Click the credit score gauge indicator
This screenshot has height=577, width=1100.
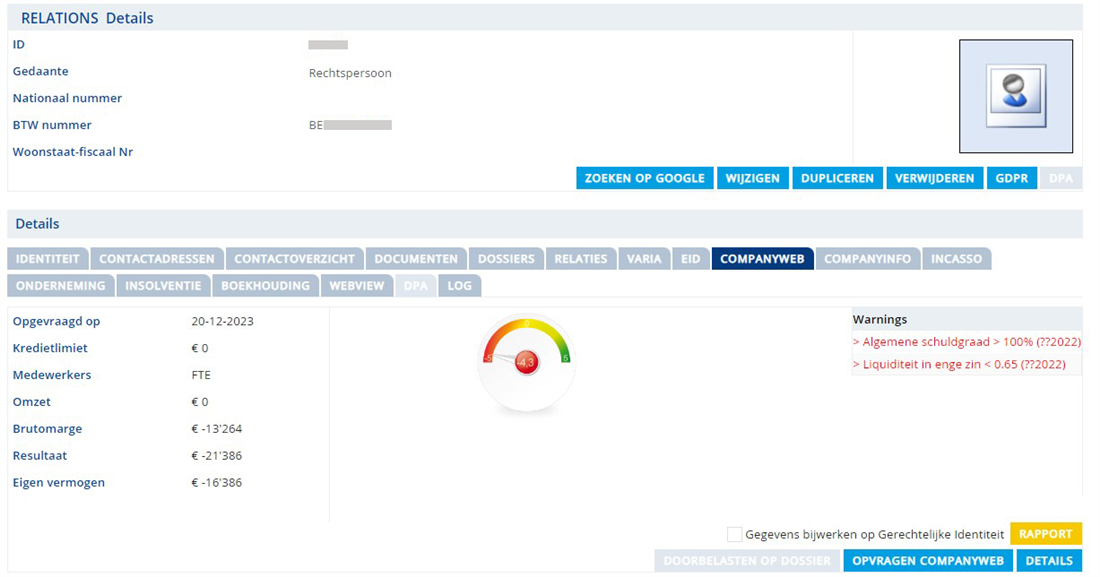[x=526, y=362]
